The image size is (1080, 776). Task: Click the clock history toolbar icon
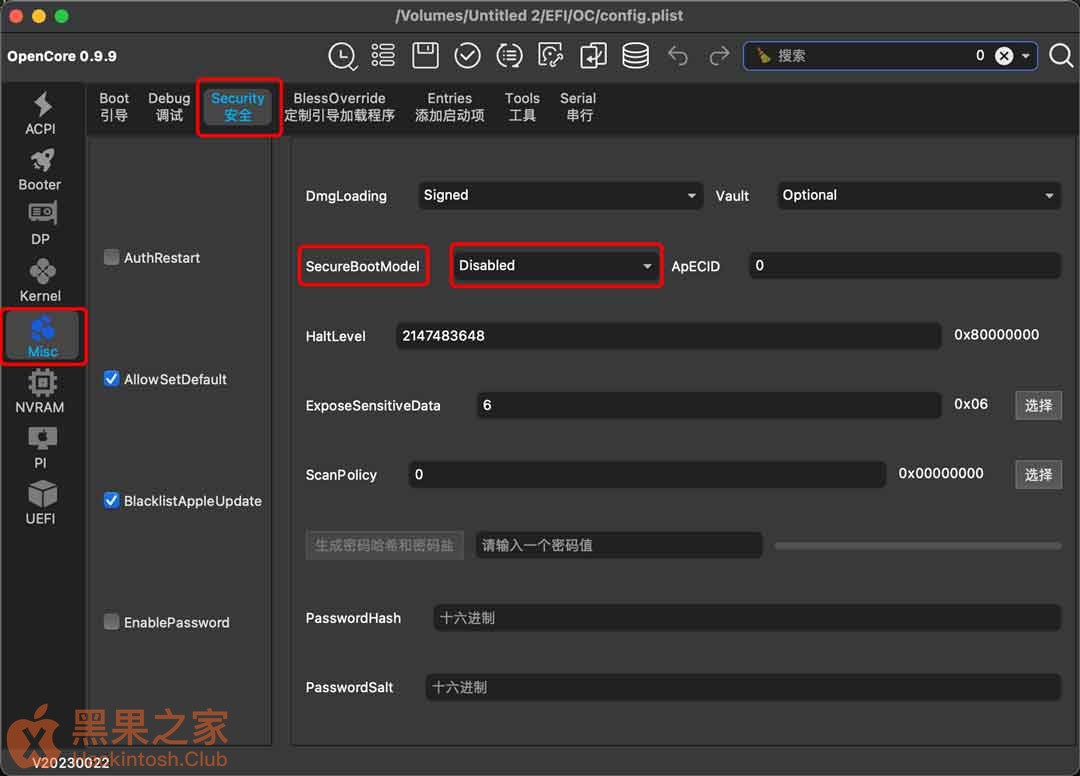click(342, 56)
